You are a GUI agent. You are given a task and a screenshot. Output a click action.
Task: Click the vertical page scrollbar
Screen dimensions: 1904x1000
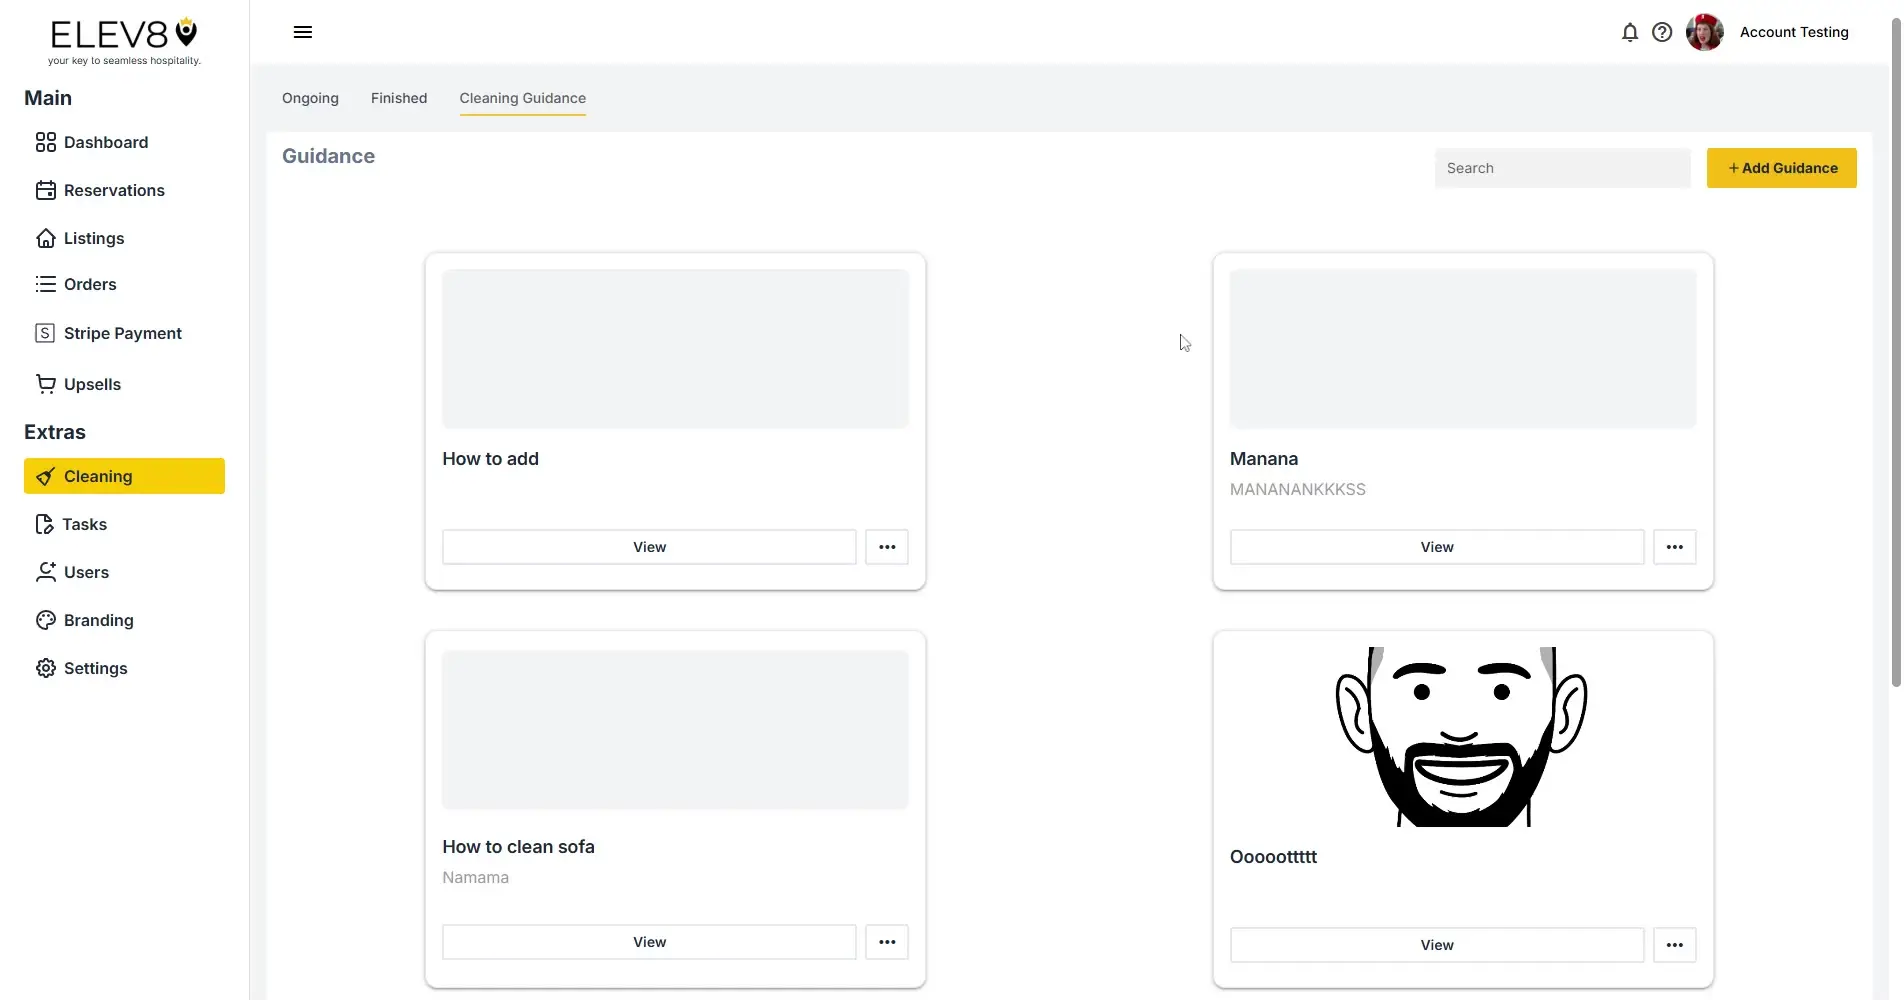coord(1895,350)
